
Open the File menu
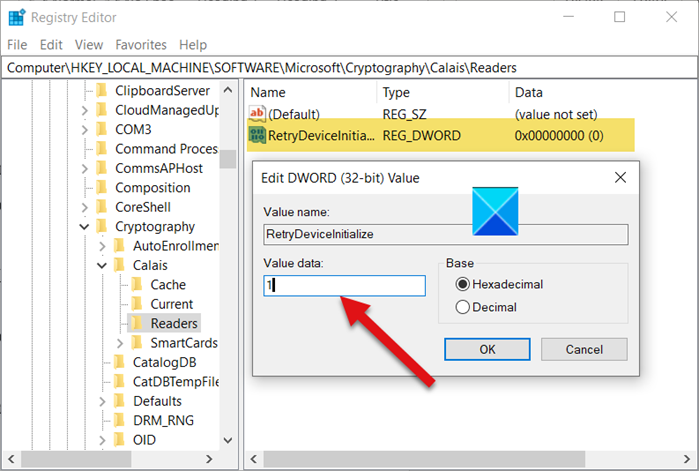tap(17, 45)
